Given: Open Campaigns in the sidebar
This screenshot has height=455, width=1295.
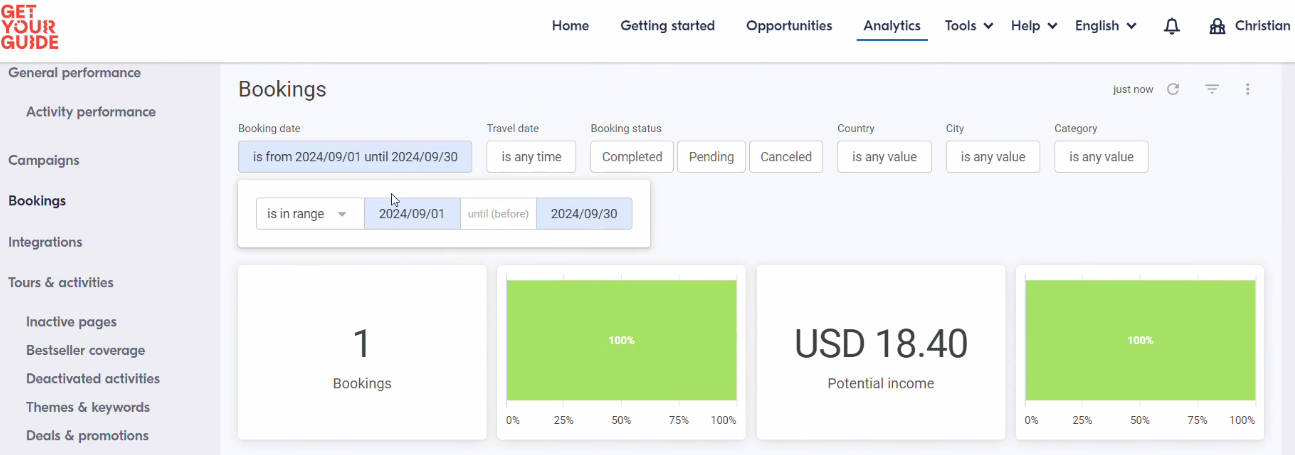Looking at the screenshot, I should click(x=44, y=160).
